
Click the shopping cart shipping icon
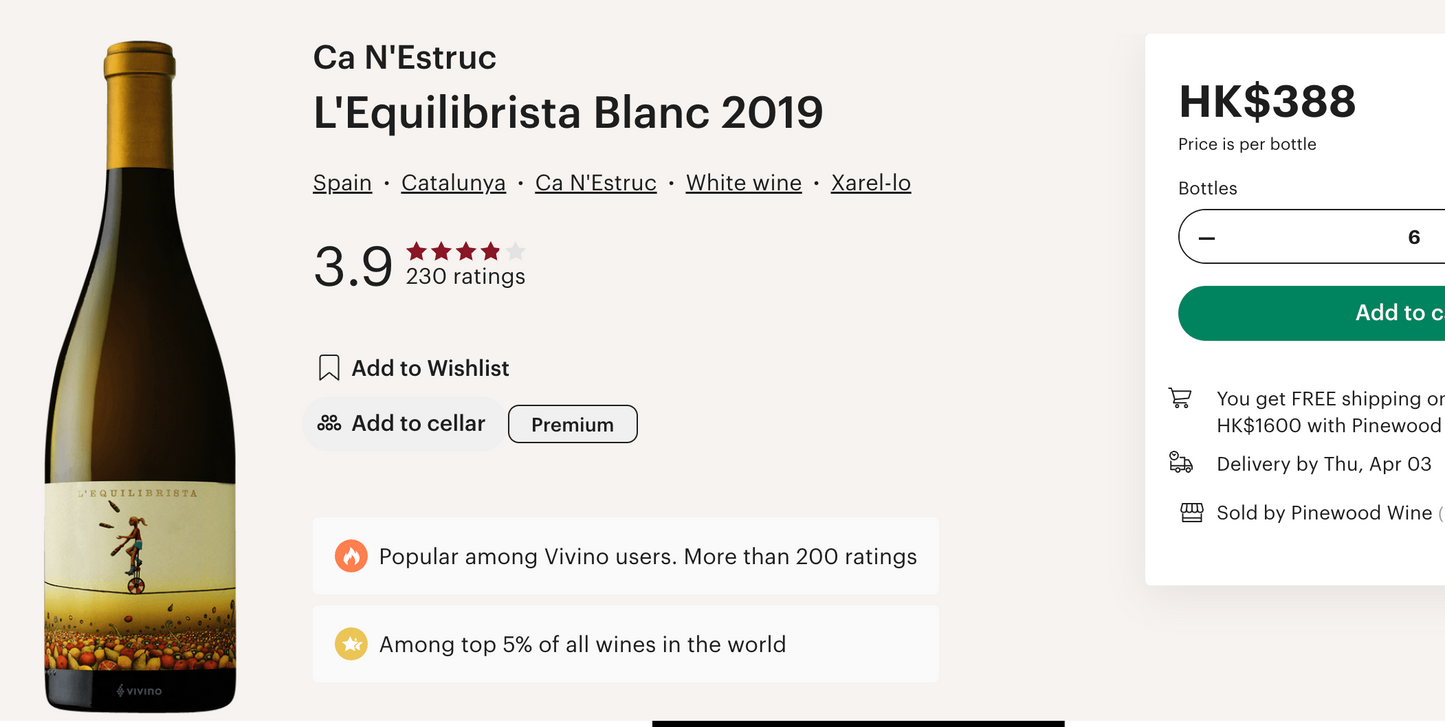pos(1180,398)
